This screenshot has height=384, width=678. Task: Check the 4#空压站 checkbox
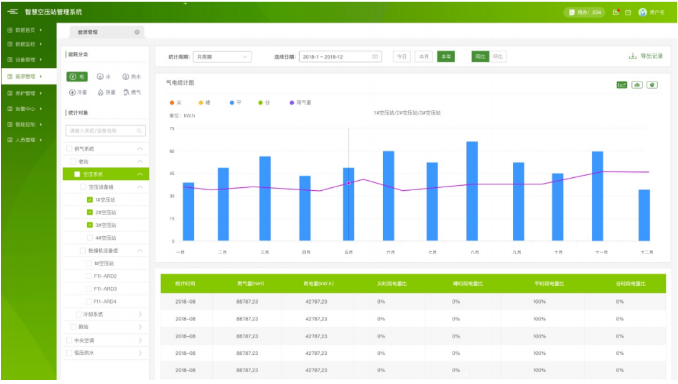point(90,237)
